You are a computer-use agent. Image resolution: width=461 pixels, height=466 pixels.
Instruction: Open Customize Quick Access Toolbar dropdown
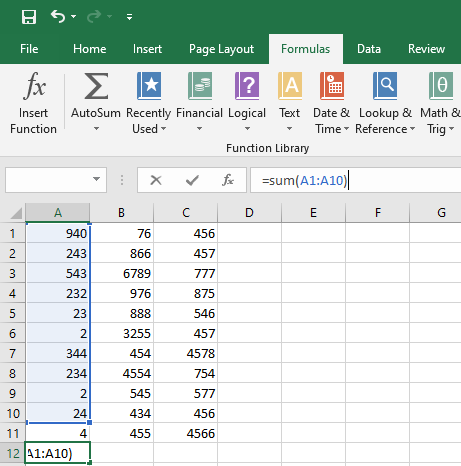129,17
